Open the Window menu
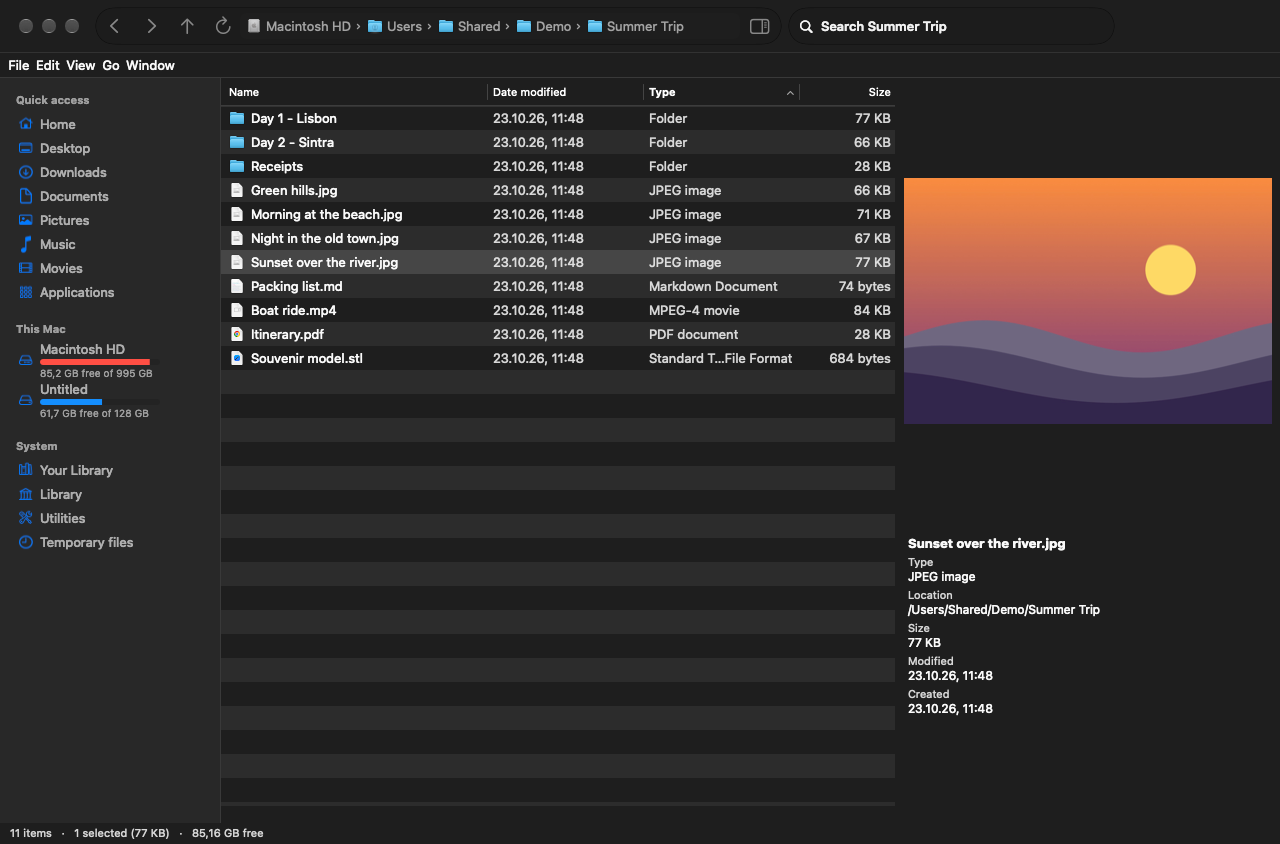 [x=150, y=65]
